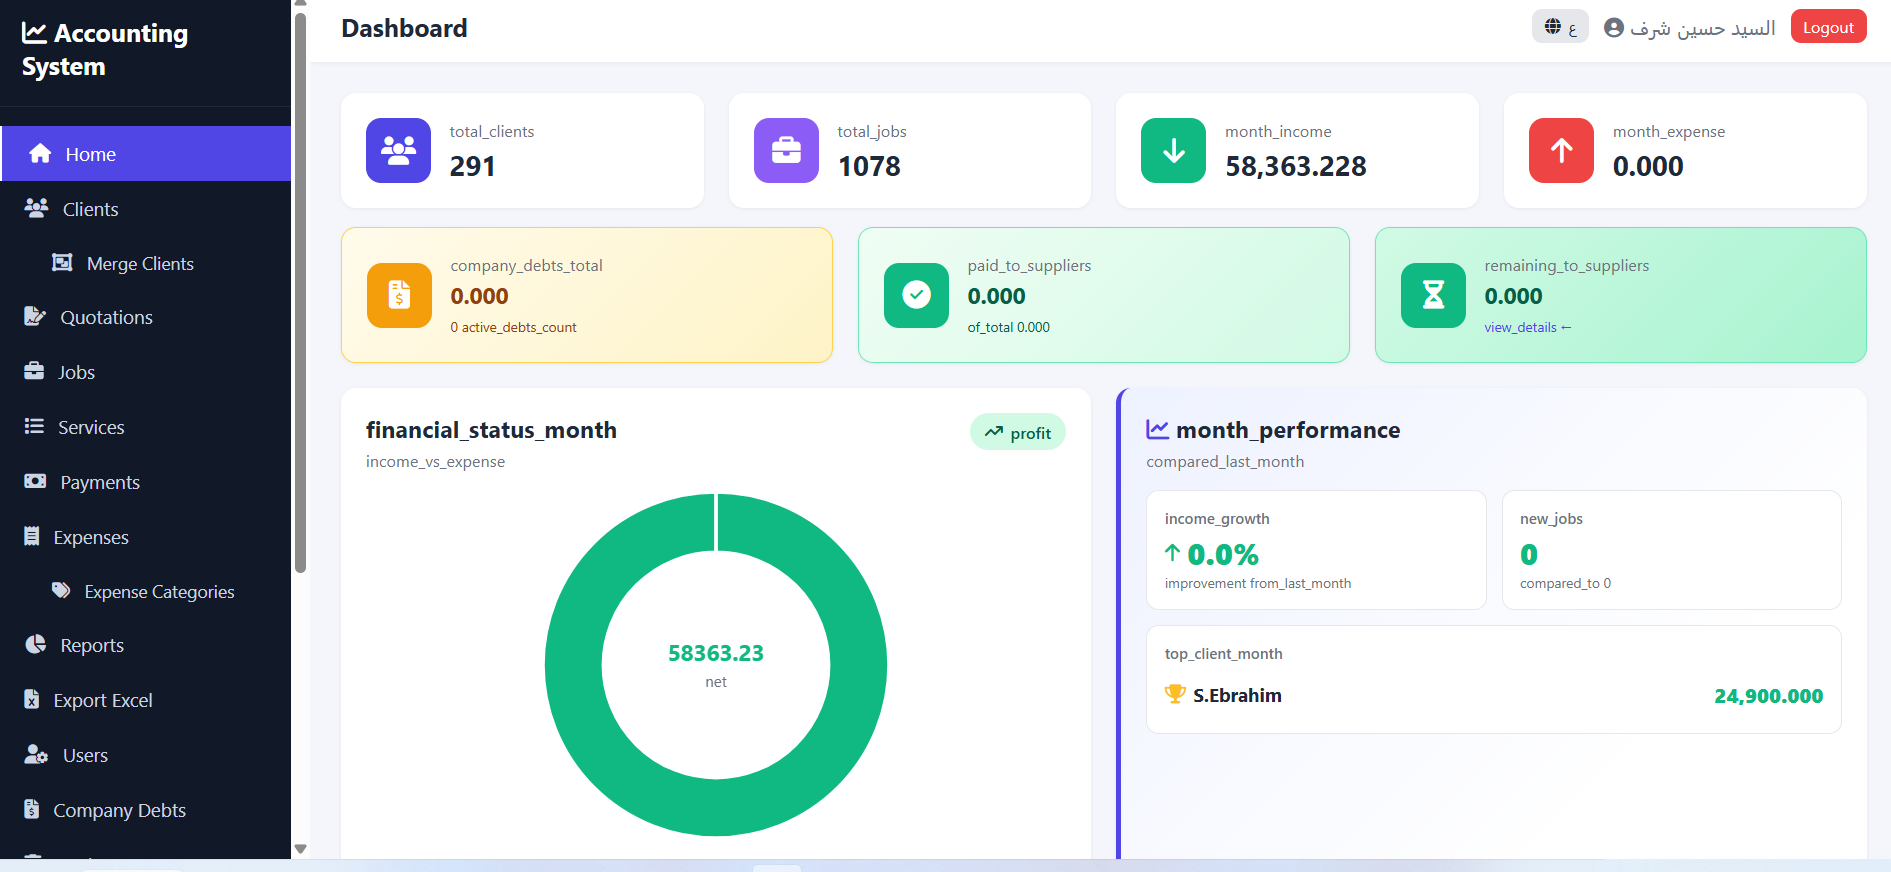Open Jobs in the sidebar

pos(146,372)
